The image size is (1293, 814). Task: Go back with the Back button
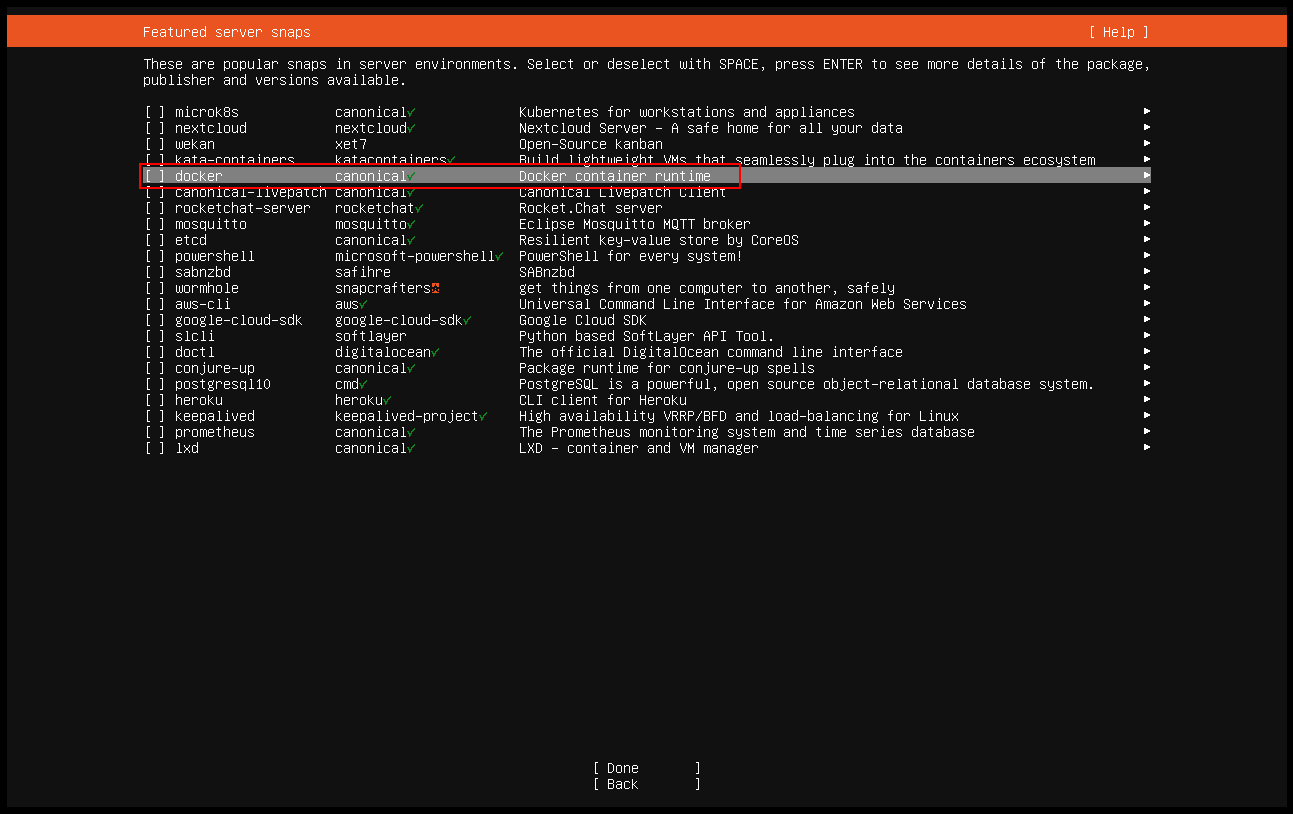coord(646,784)
